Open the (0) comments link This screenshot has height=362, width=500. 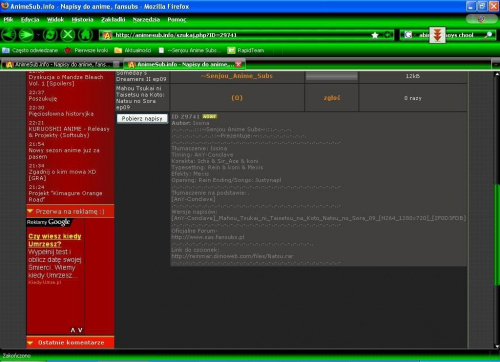pos(237,98)
